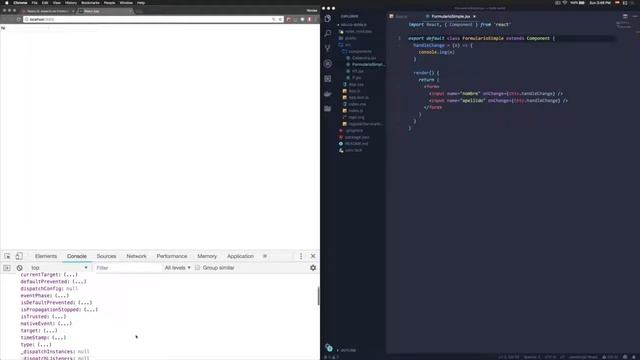Switch to the Performance tab
Viewport: 640px width, 360px height.
click(172, 256)
